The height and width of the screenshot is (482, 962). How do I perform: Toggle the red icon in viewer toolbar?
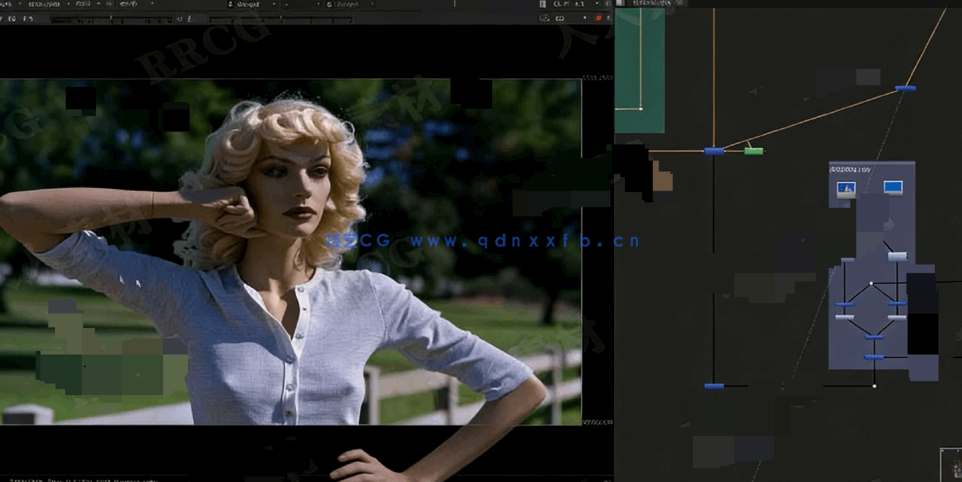(599, 18)
